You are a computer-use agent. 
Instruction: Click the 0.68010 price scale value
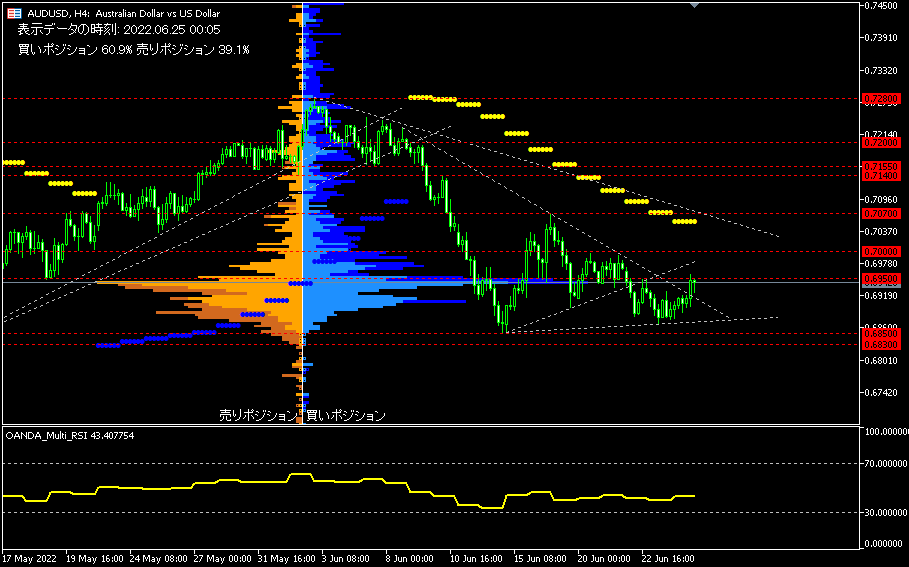pyautogui.click(x=881, y=361)
